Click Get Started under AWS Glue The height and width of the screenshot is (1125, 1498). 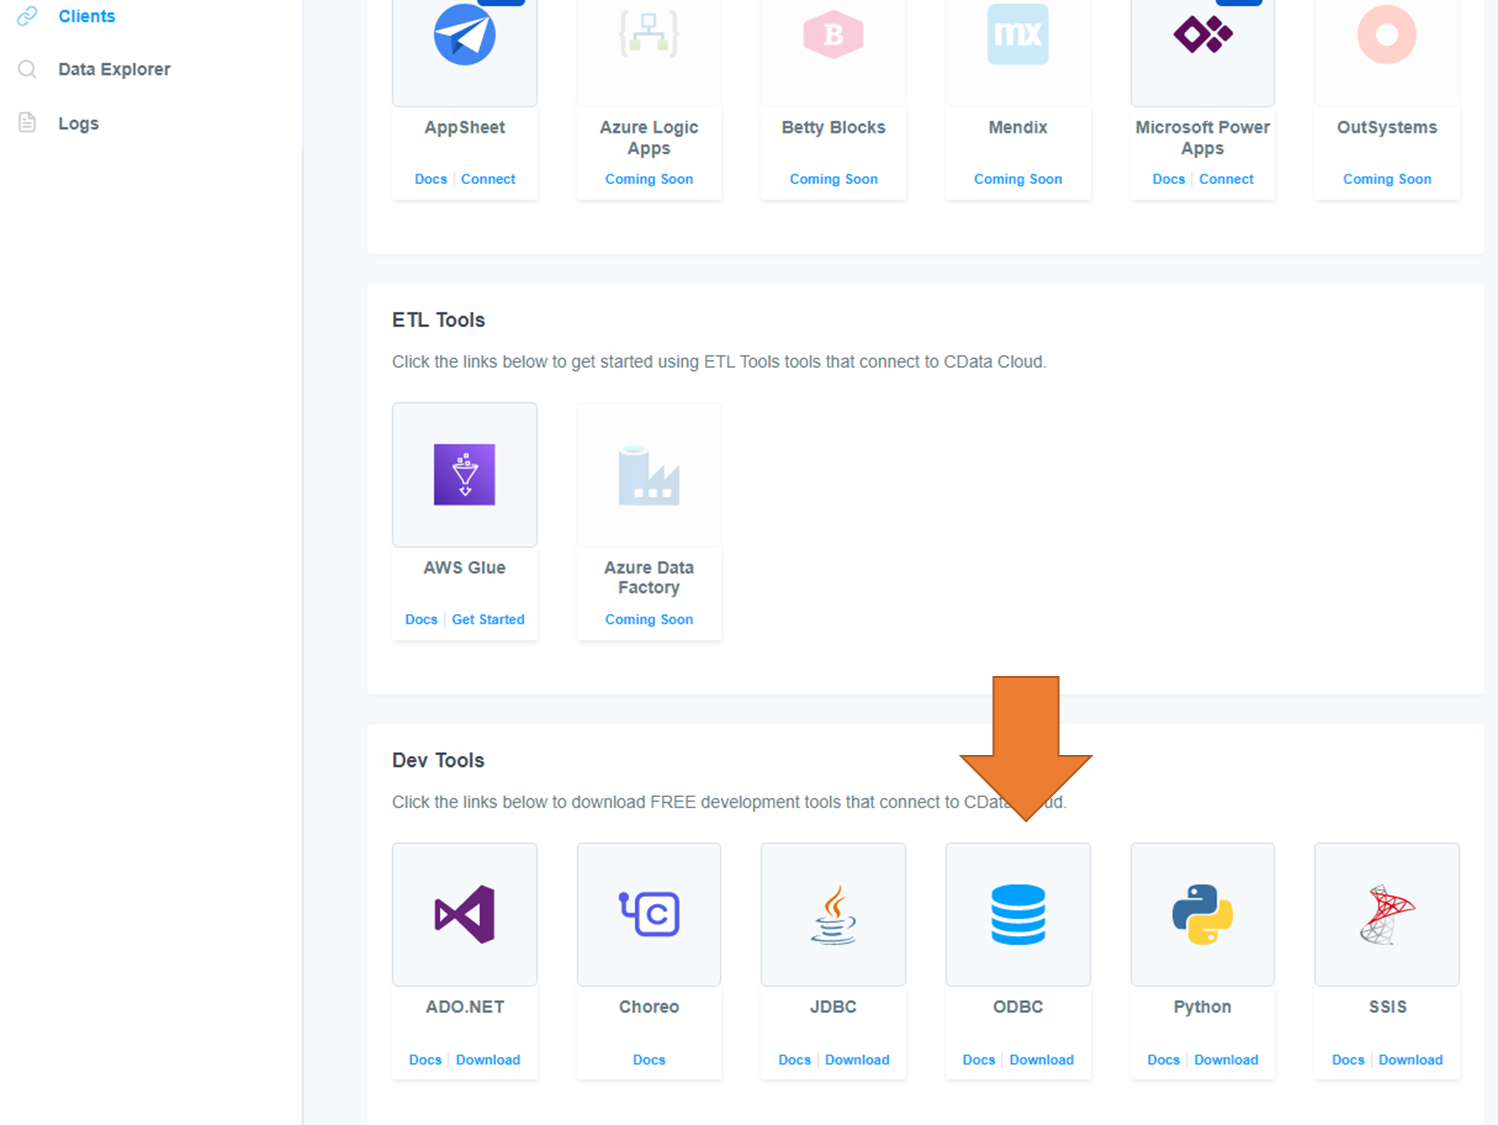click(488, 619)
